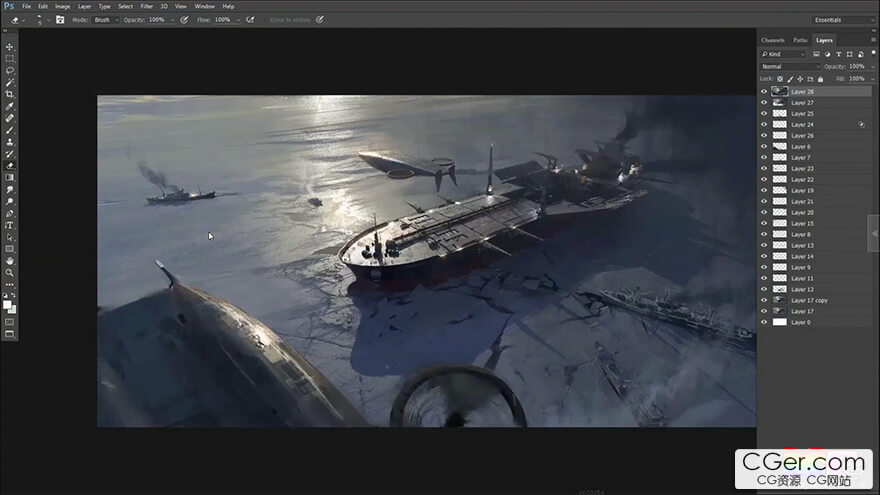Select the Healing Brush tool
The height and width of the screenshot is (495, 880).
(x=10, y=118)
